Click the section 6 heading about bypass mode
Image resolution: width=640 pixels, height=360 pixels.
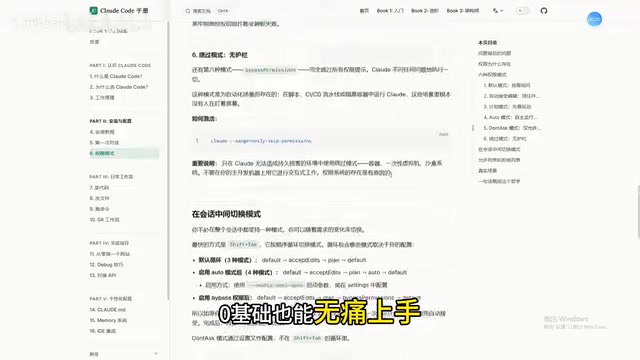tap(220, 55)
